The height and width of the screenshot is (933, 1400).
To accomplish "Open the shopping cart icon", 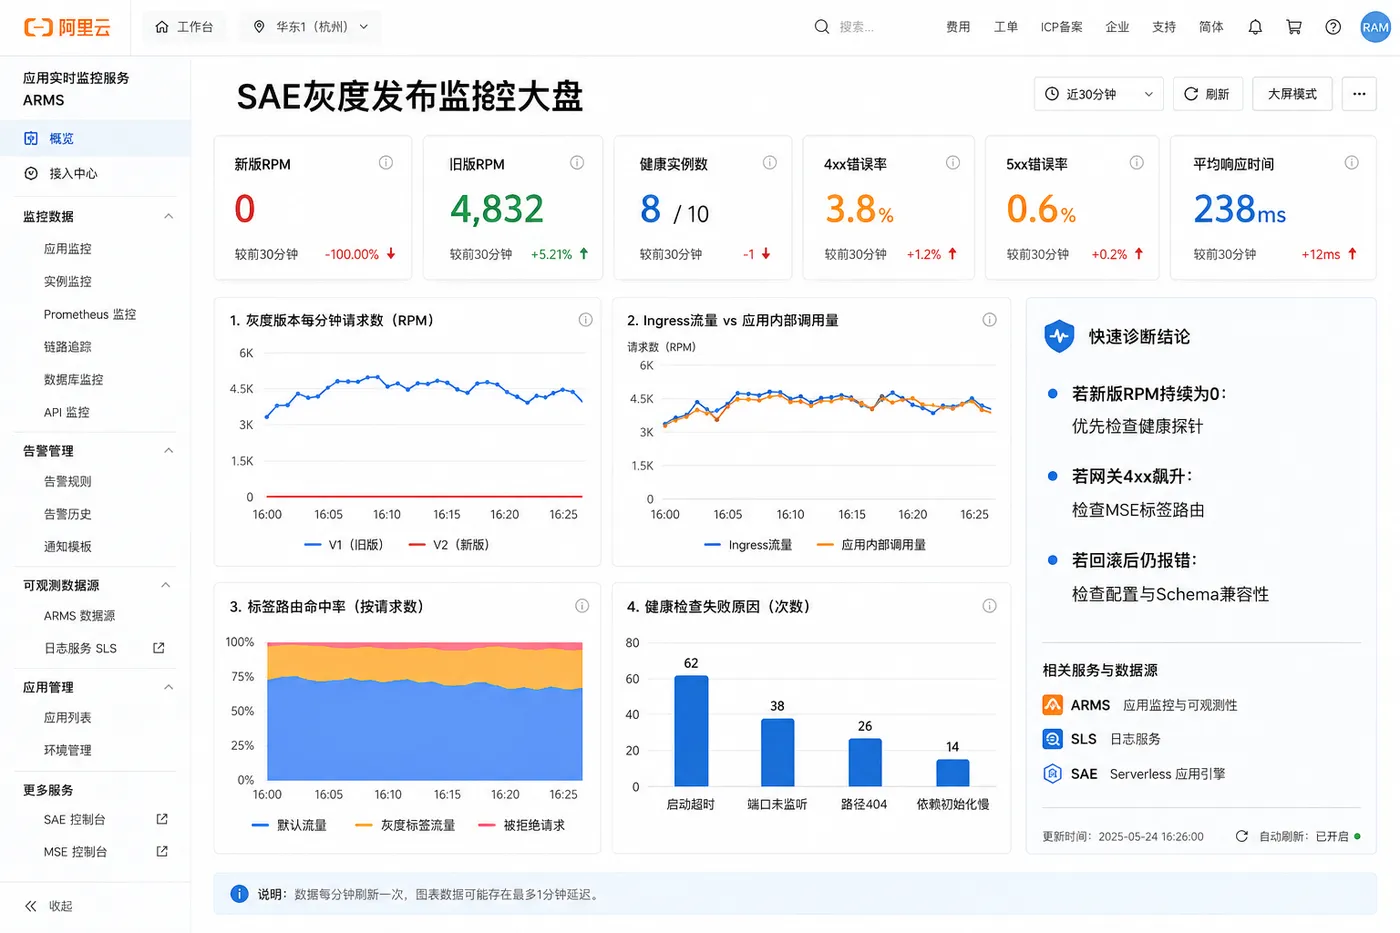I will (x=1294, y=27).
